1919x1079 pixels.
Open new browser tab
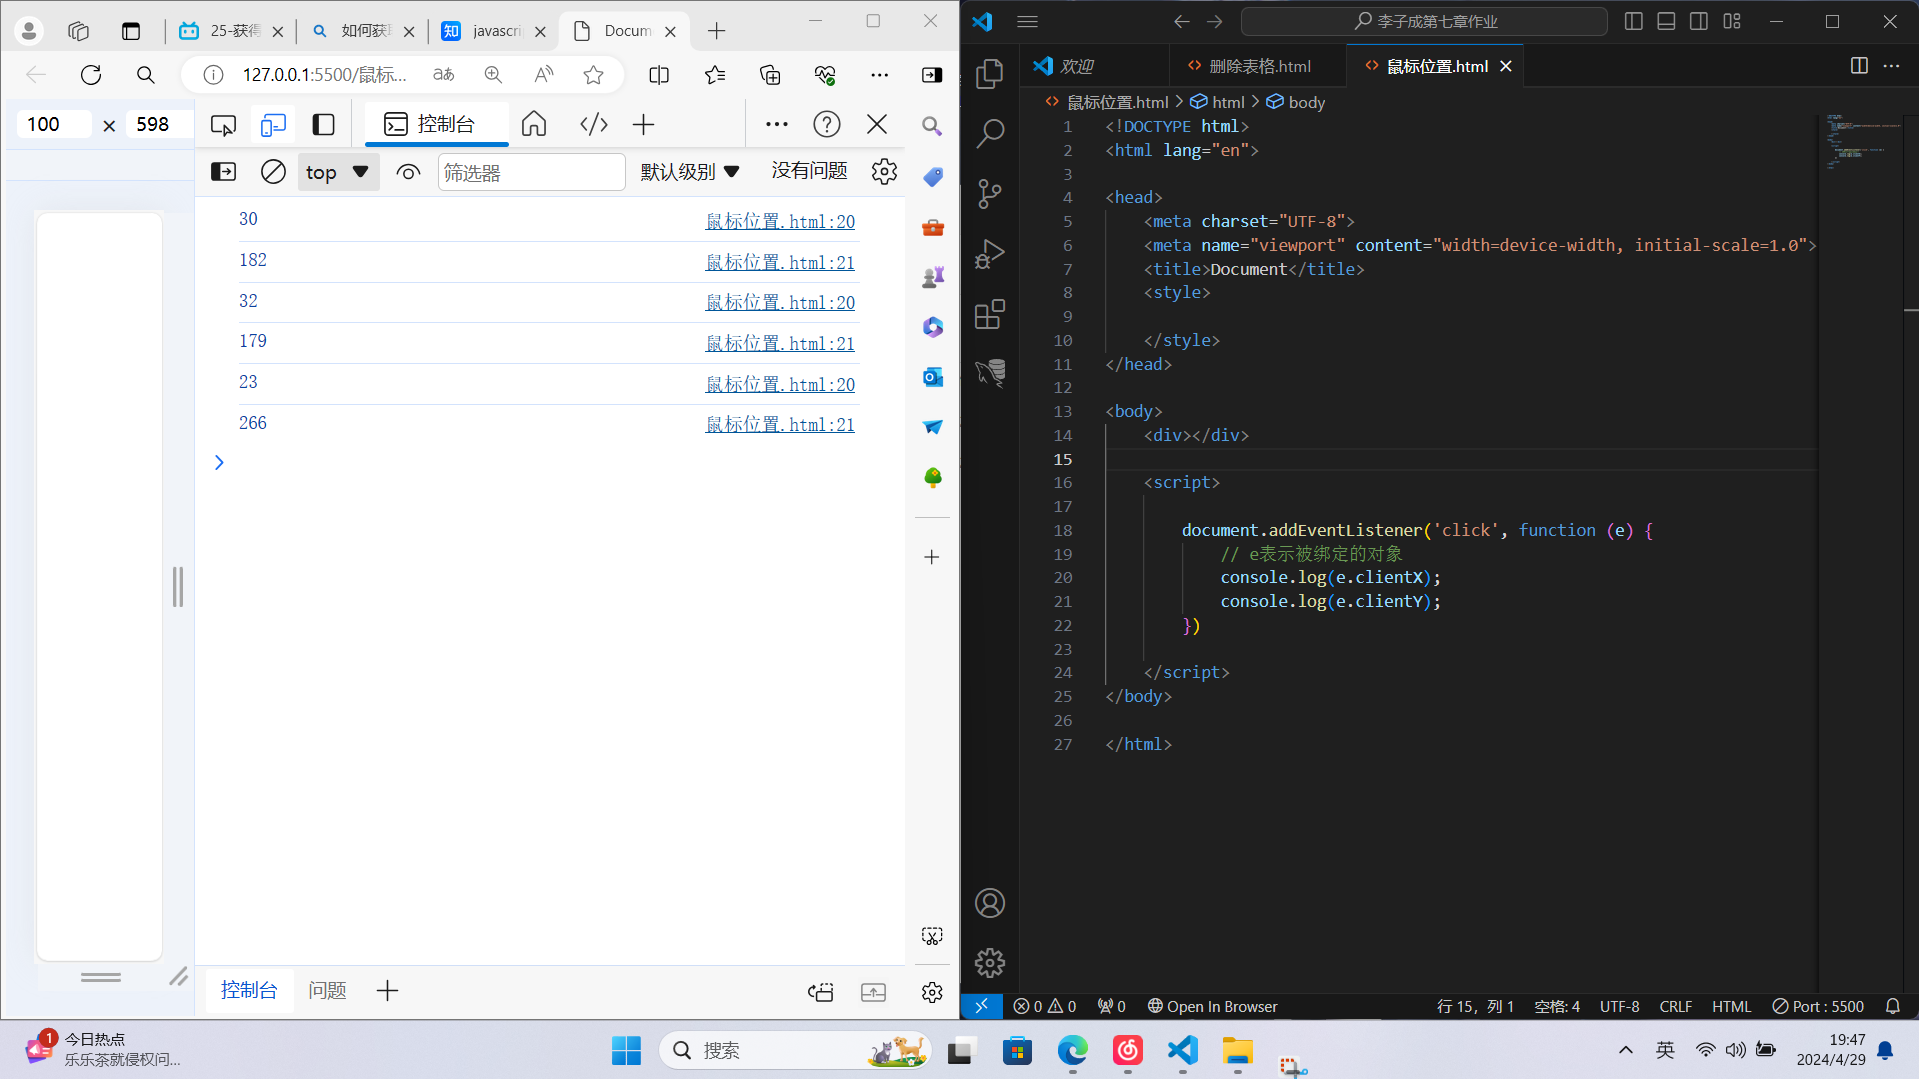pyautogui.click(x=716, y=31)
